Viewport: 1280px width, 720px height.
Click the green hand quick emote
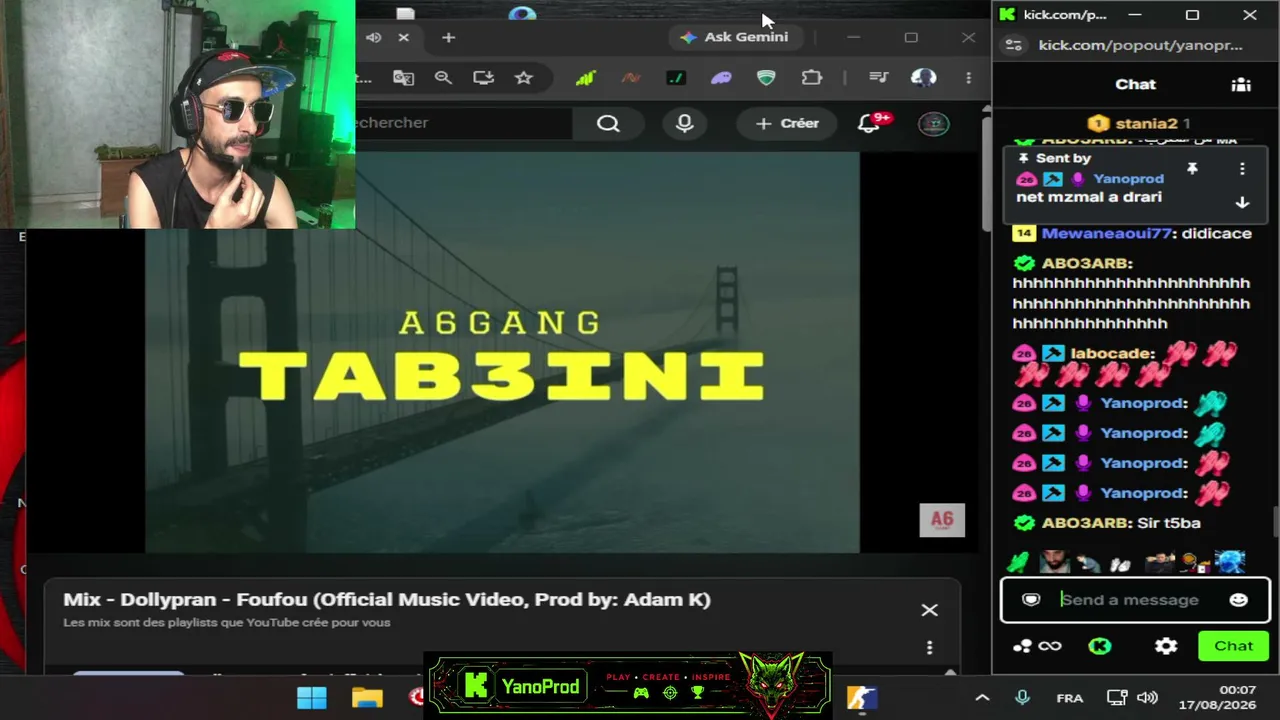tap(1018, 563)
